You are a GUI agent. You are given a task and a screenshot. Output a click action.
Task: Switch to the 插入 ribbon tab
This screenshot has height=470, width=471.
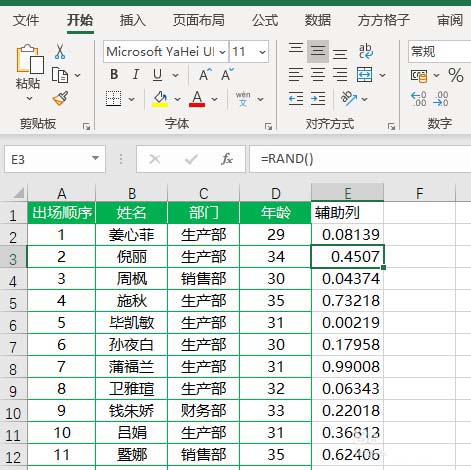point(133,20)
